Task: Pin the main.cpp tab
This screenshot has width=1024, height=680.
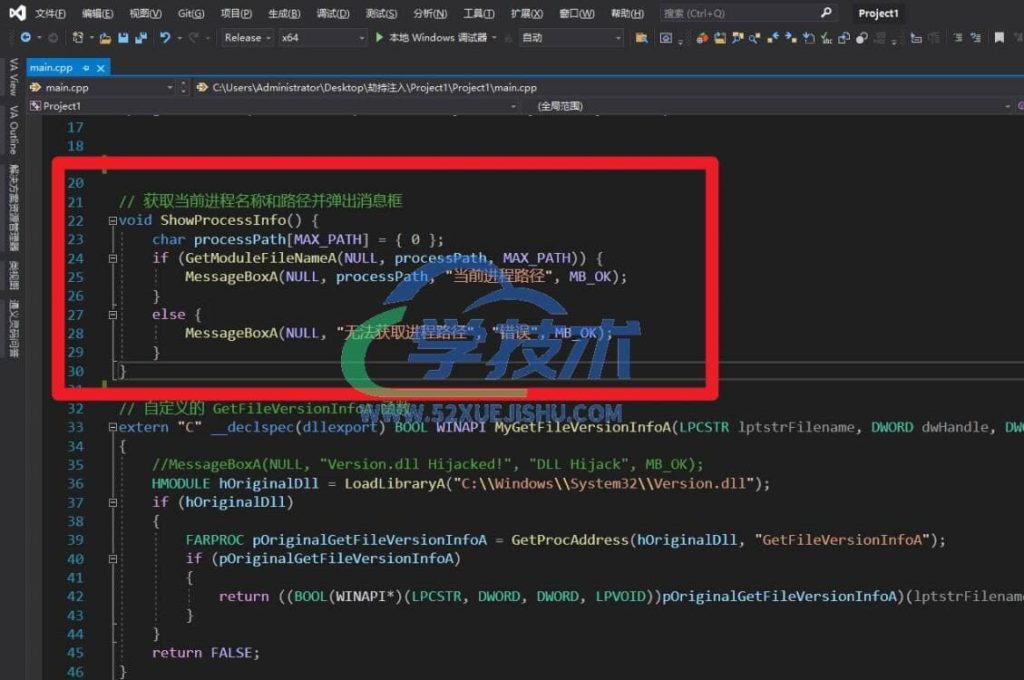Action: 86,68
